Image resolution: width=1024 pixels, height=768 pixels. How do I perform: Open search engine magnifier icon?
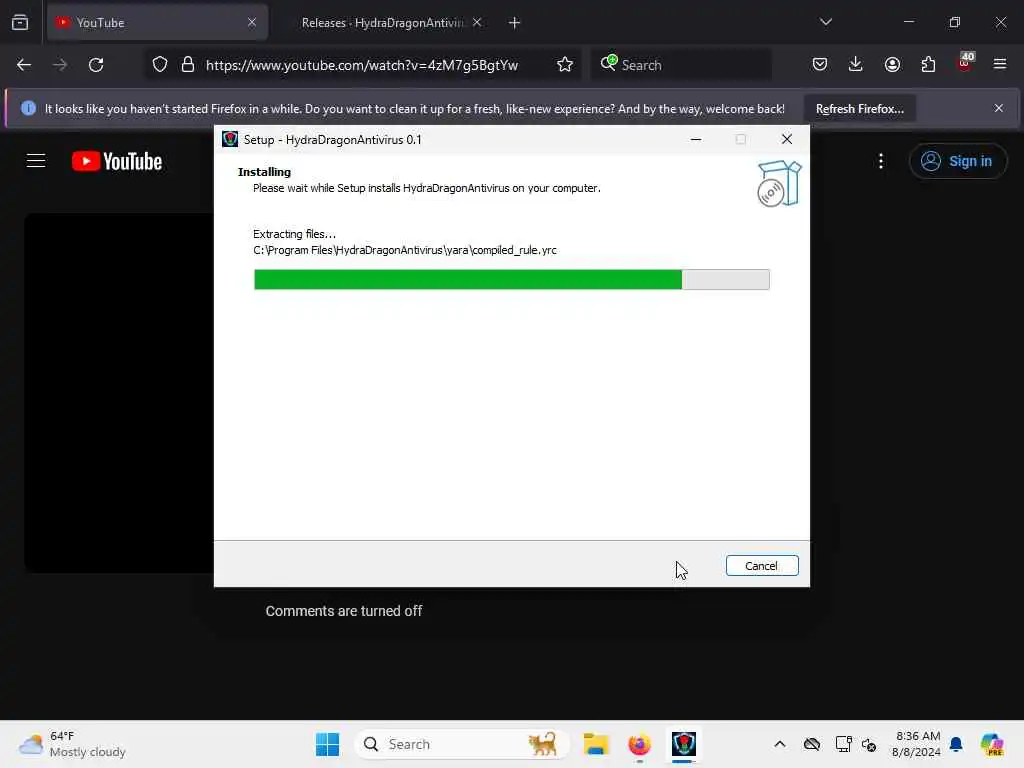pyautogui.click(x=609, y=63)
